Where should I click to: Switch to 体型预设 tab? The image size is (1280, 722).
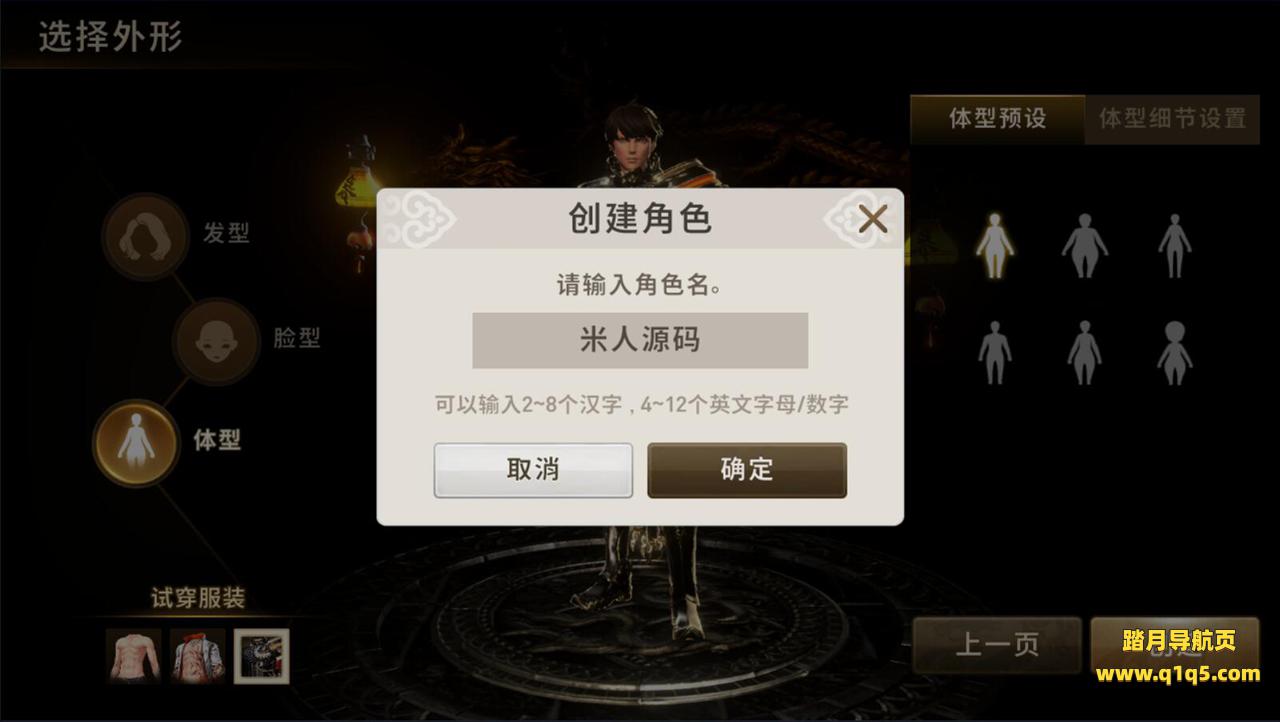[997, 119]
